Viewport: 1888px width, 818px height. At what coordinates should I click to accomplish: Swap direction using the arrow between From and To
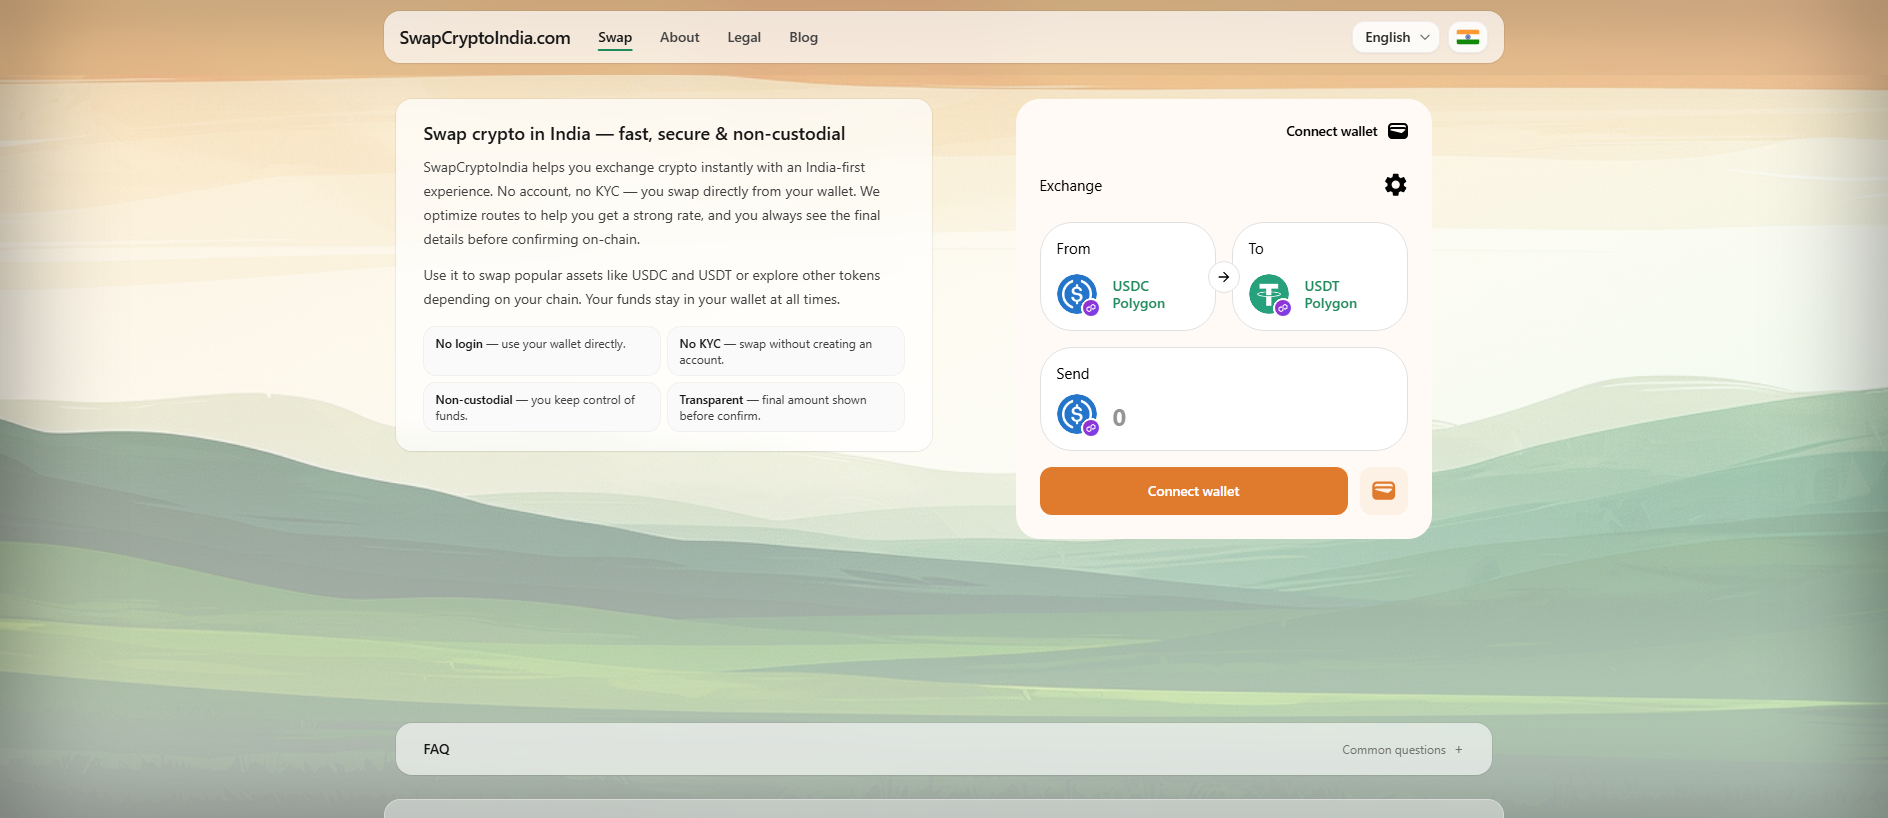(x=1224, y=277)
